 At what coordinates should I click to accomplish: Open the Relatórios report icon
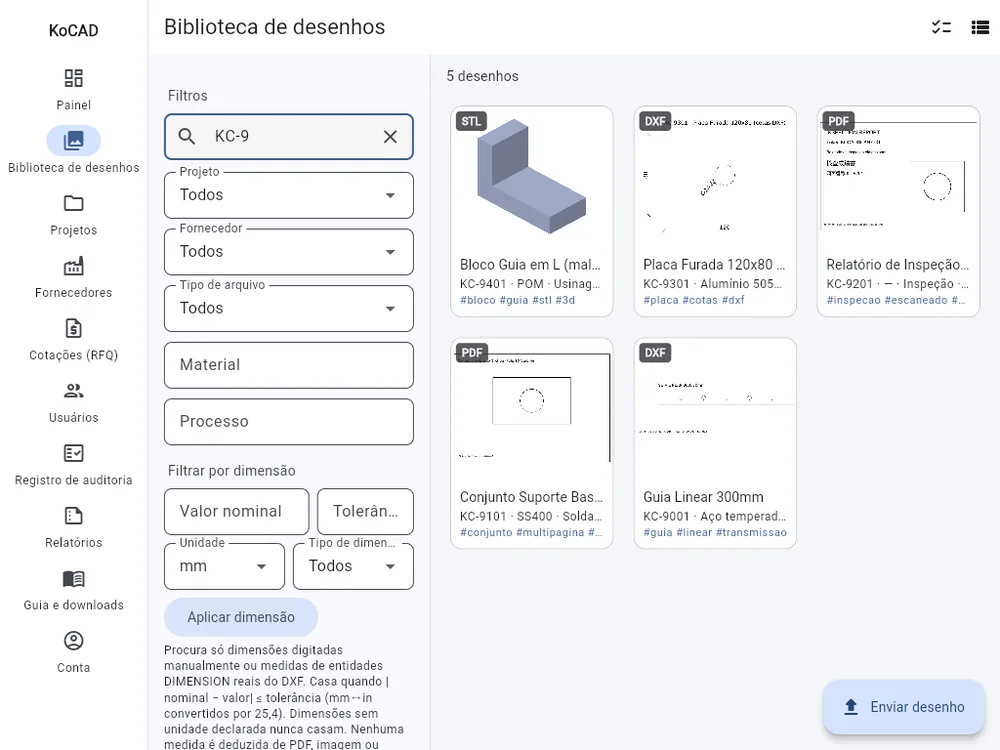pos(73,515)
